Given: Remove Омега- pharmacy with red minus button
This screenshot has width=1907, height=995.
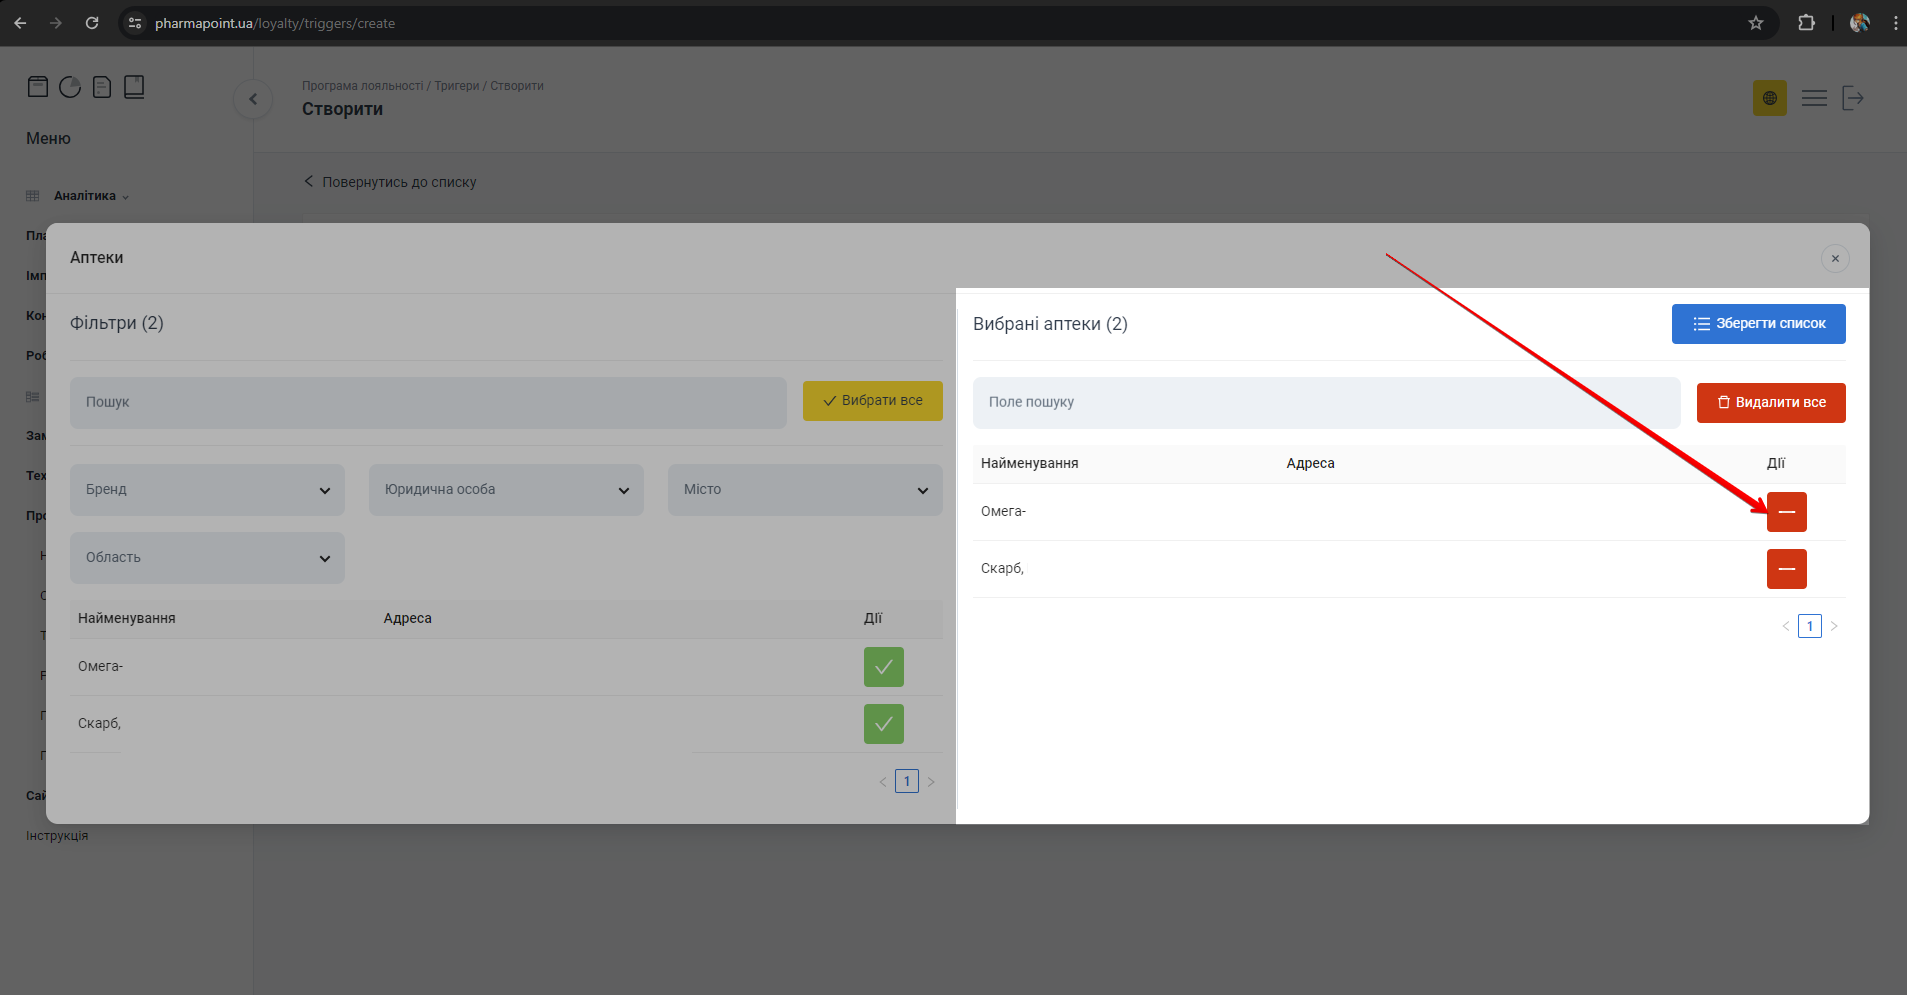Looking at the screenshot, I should (x=1786, y=512).
